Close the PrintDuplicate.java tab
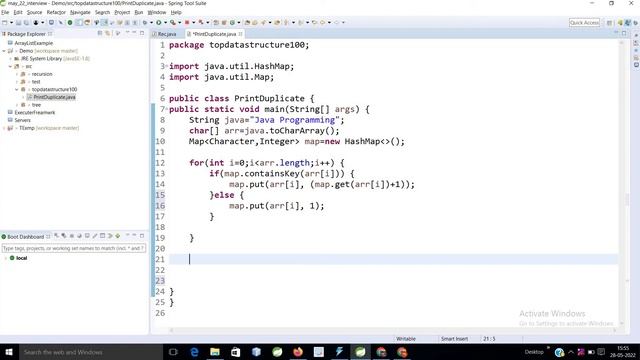 pyautogui.click(x=240, y=34)
